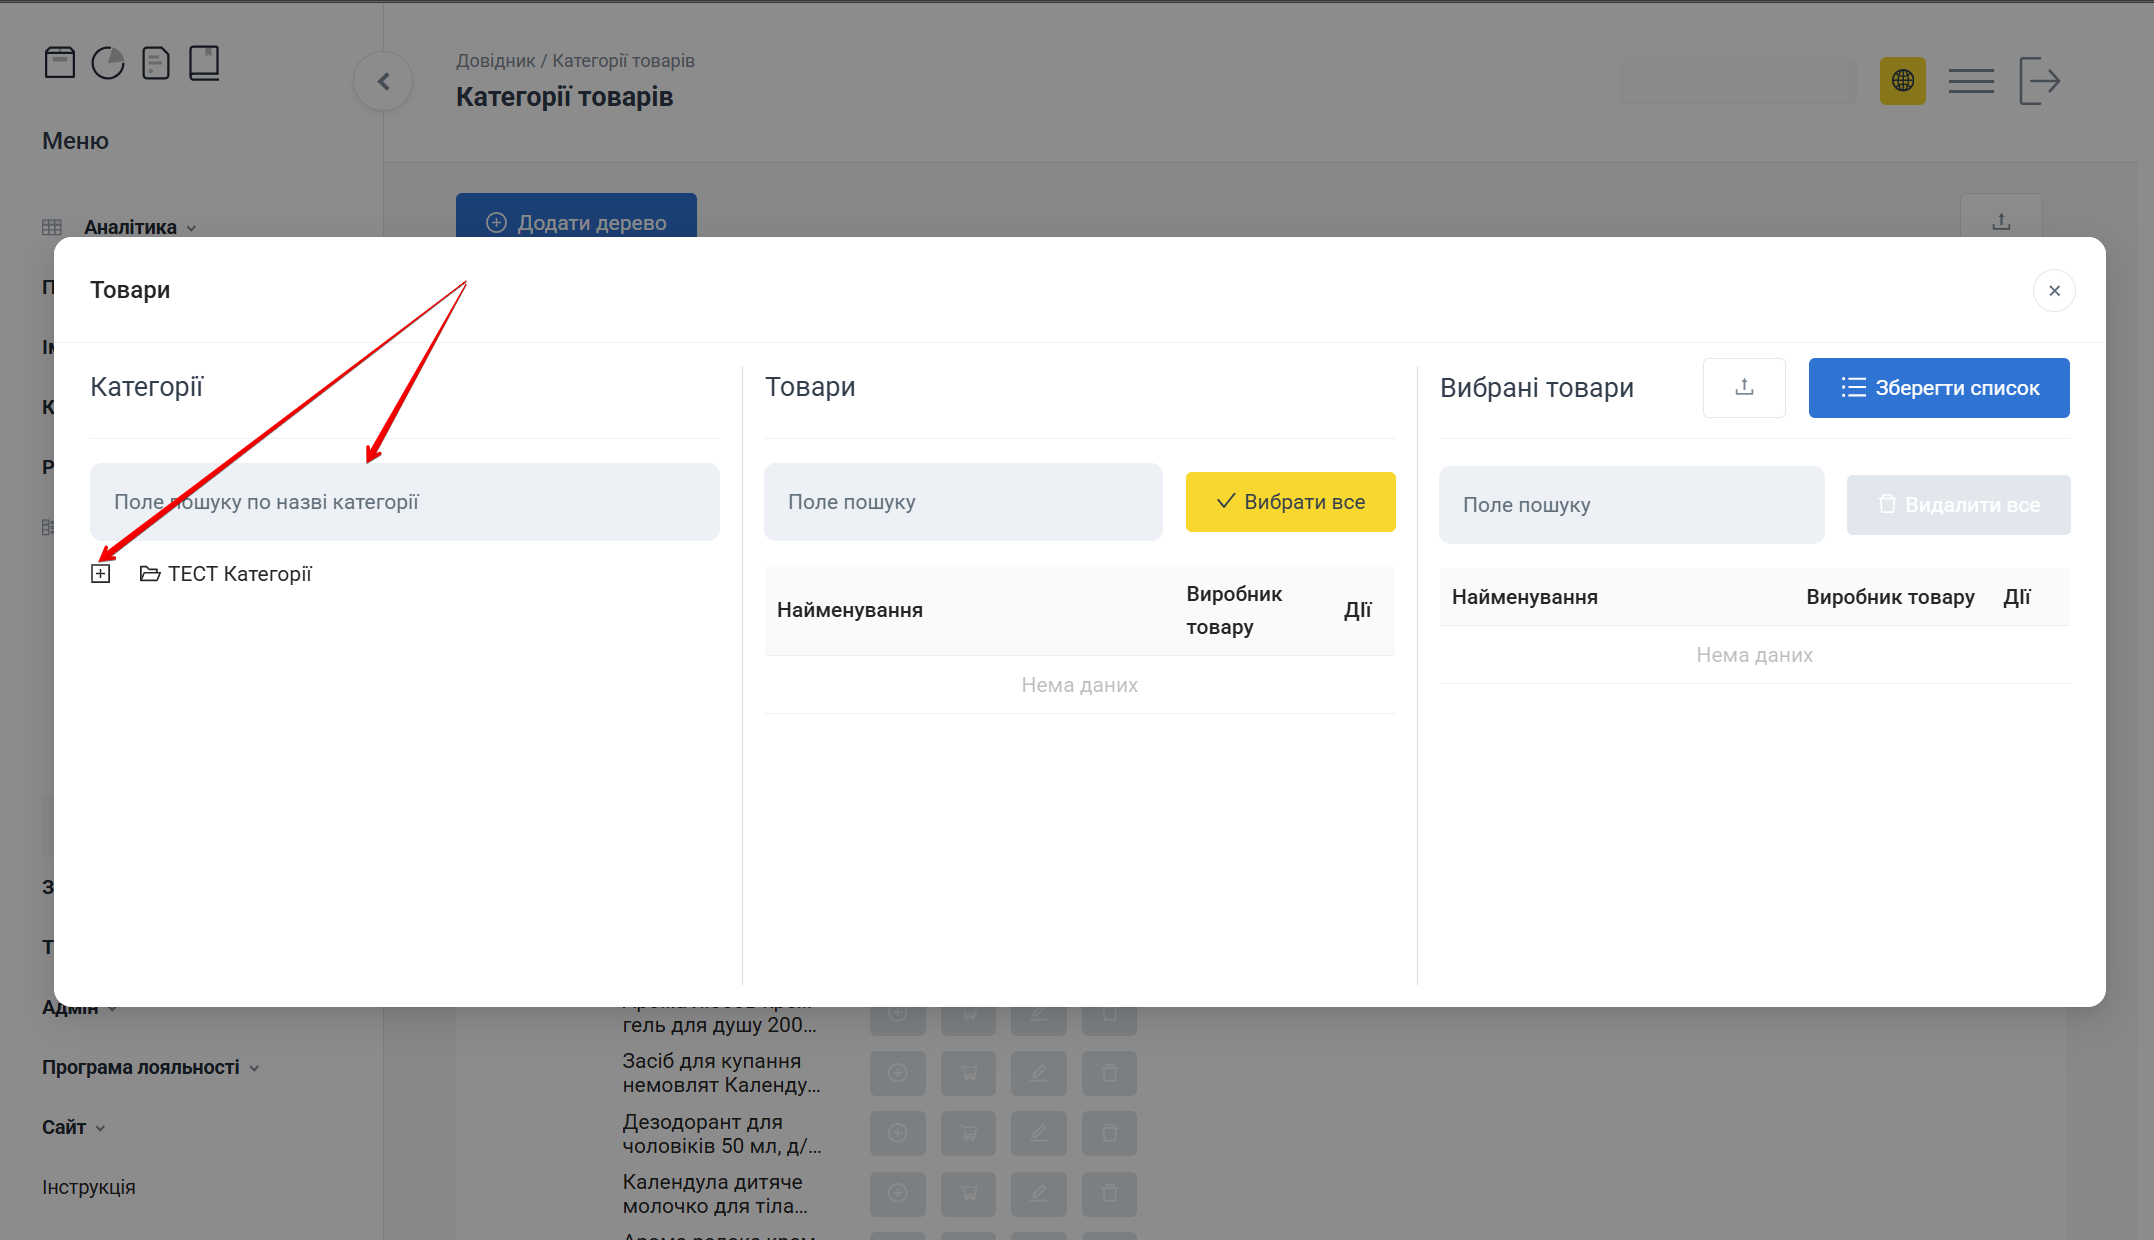Click the Видалити все button

click(x=1958, y=505)
